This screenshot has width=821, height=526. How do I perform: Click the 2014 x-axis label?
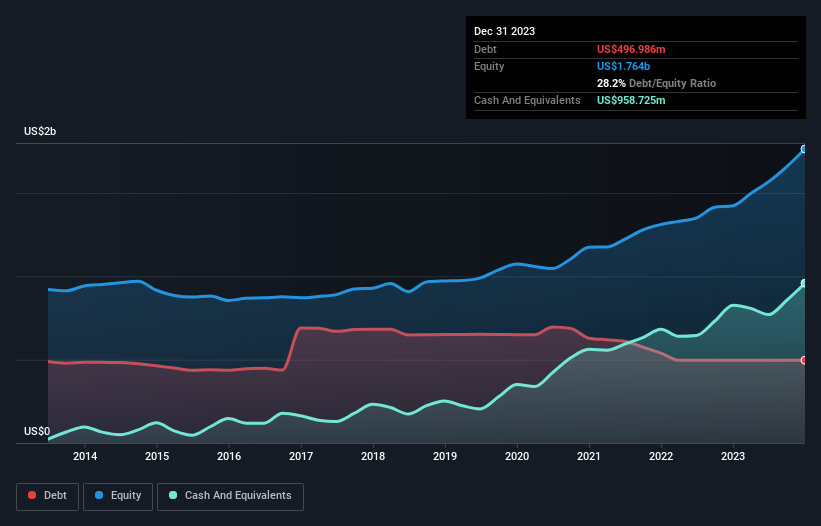pyautogui.click(x=85, y=456)
